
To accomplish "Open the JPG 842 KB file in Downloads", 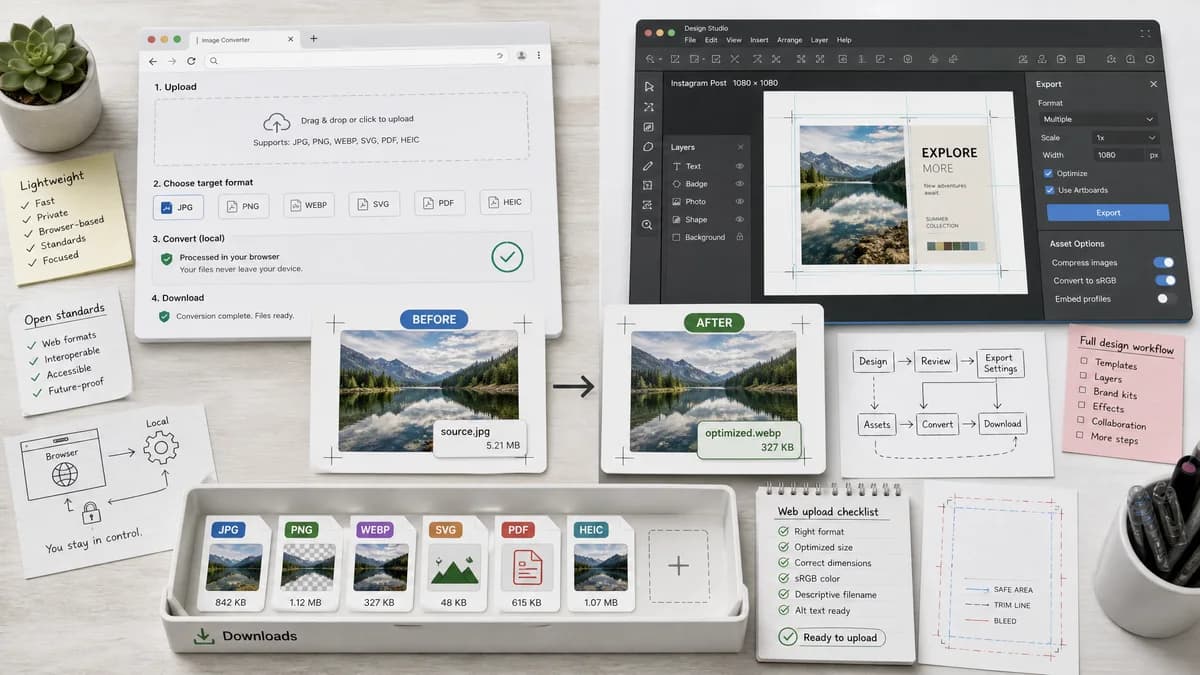I will [x=236, y=562].
